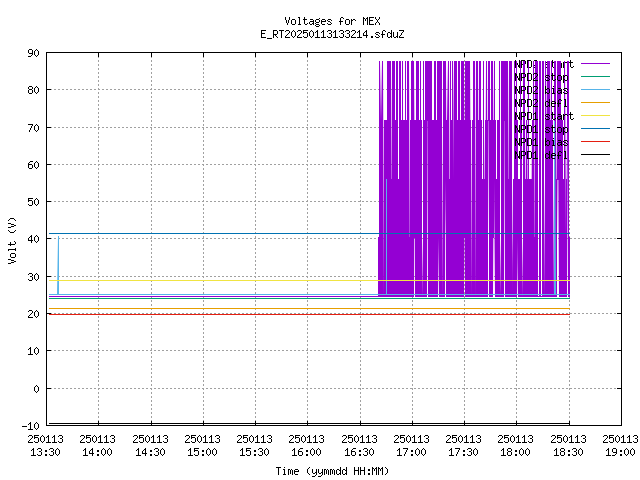The height and width of the screenshot is (480, 640).
Task: Select the file name E_RT20250113133214.sfduZ subtitle
Action: click(x=332, y=34)
